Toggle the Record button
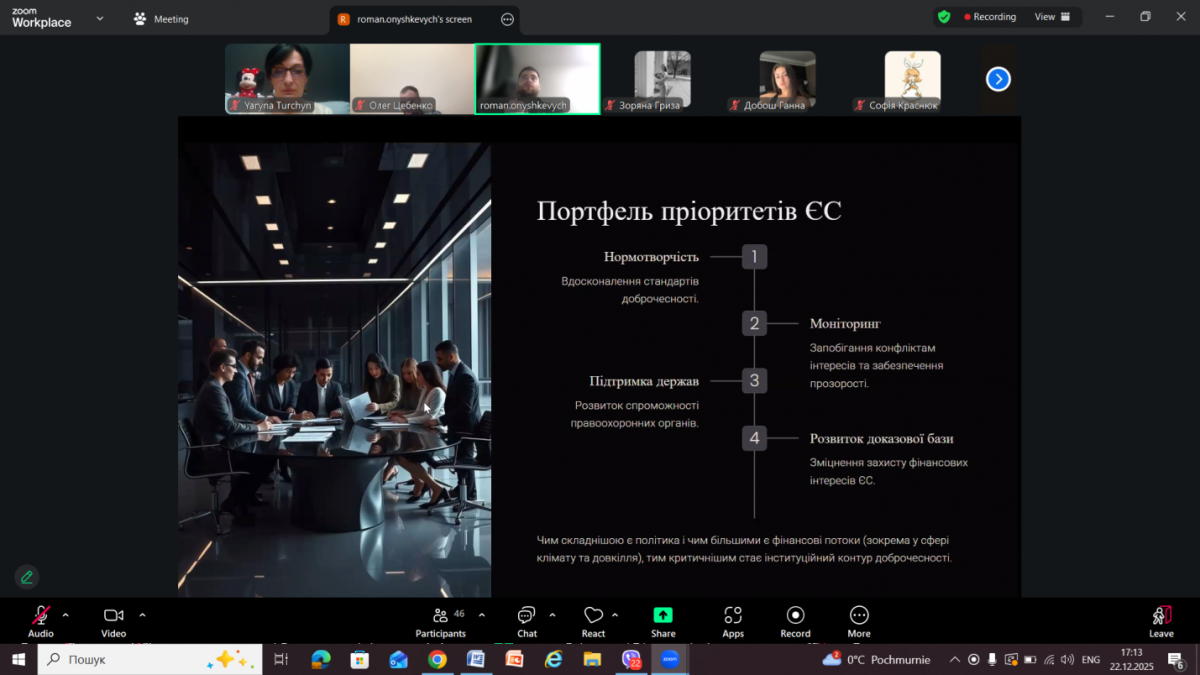1200x675 pixels. coord(795,616)
